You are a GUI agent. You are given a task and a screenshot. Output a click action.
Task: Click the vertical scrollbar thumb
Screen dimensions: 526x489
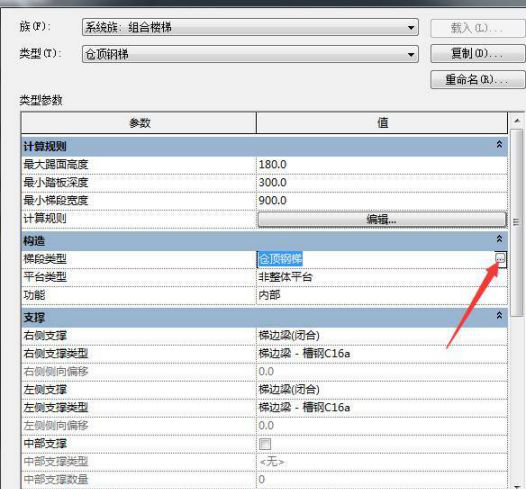pos(516,222)
